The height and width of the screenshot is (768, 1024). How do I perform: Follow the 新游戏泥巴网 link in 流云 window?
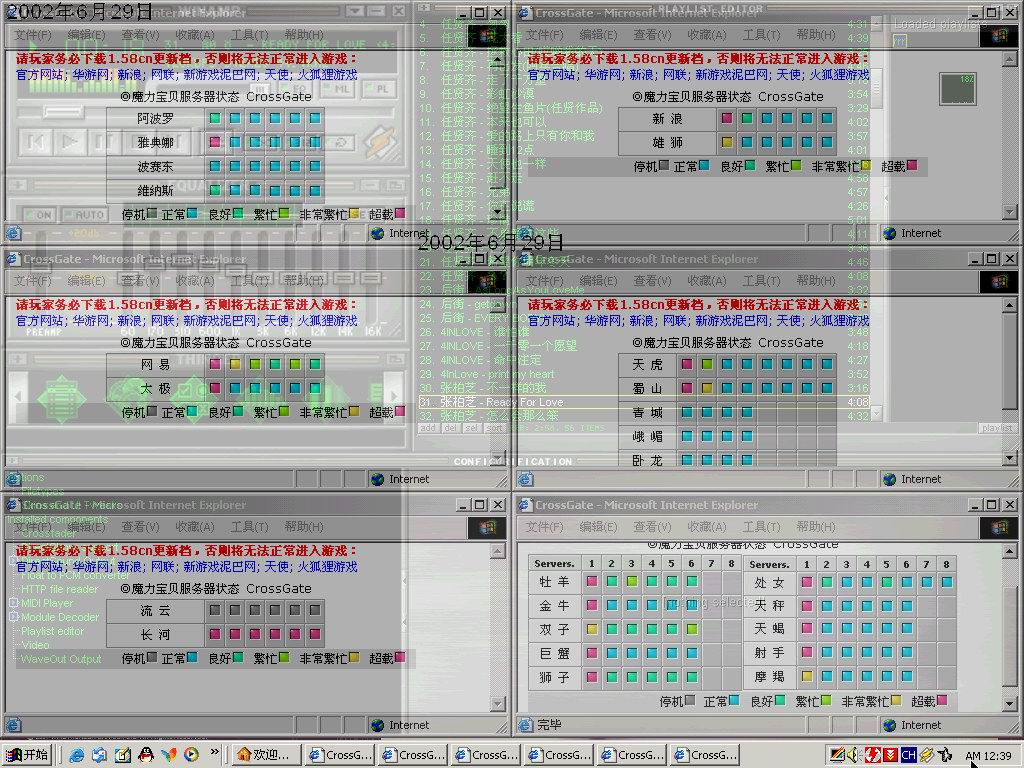[219, 567]
